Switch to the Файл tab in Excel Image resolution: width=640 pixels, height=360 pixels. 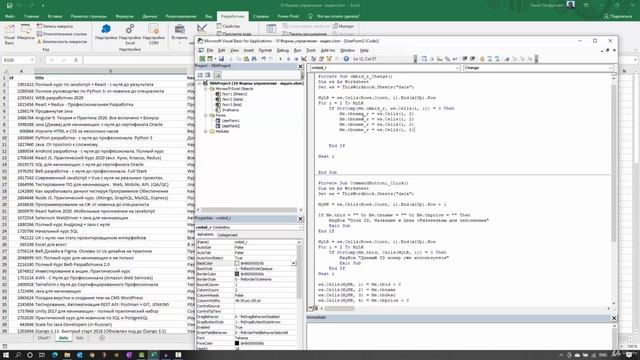coord(10,16)
